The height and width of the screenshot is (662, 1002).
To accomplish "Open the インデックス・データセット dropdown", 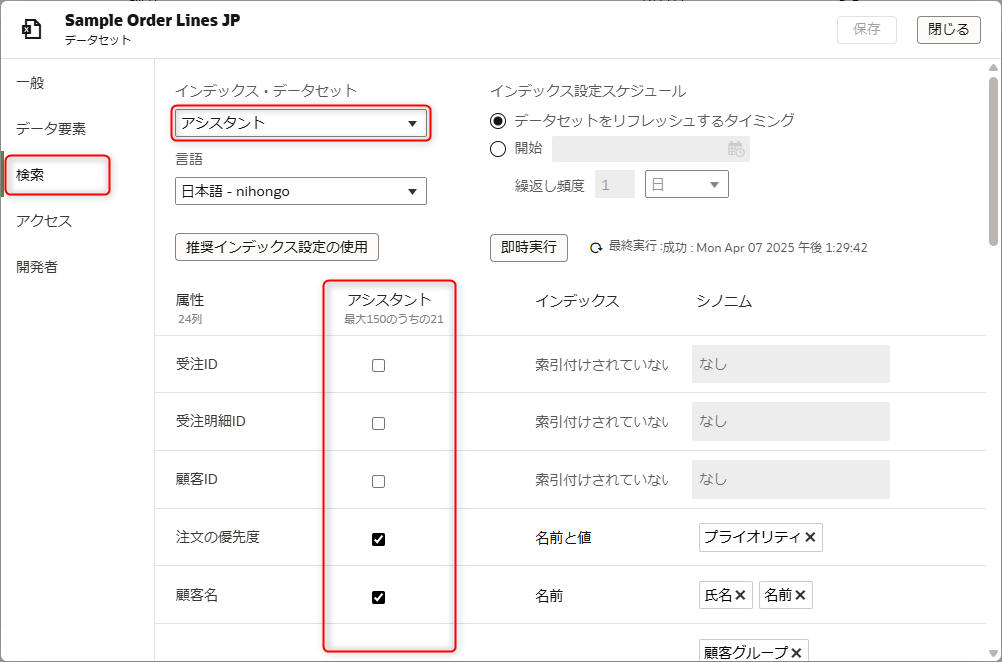I will click(300, 123).
